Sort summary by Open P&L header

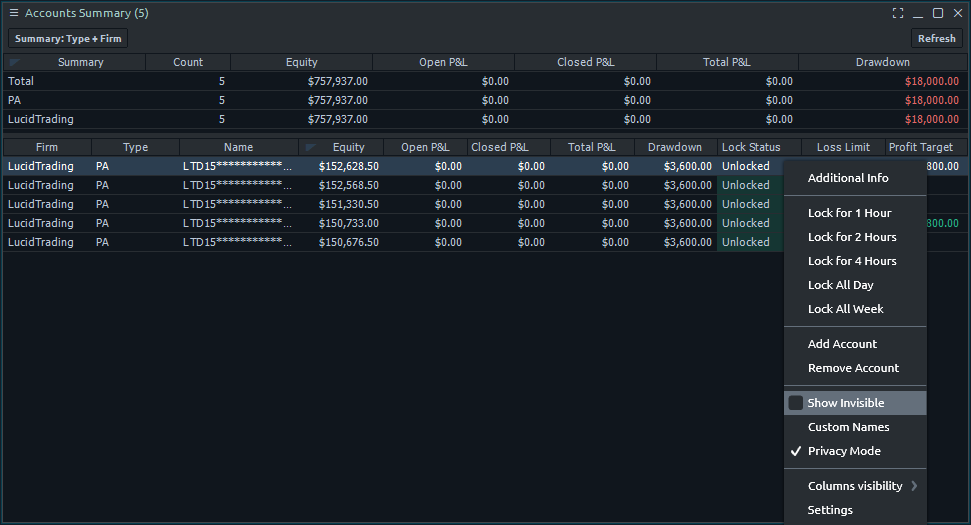point(443,62)
